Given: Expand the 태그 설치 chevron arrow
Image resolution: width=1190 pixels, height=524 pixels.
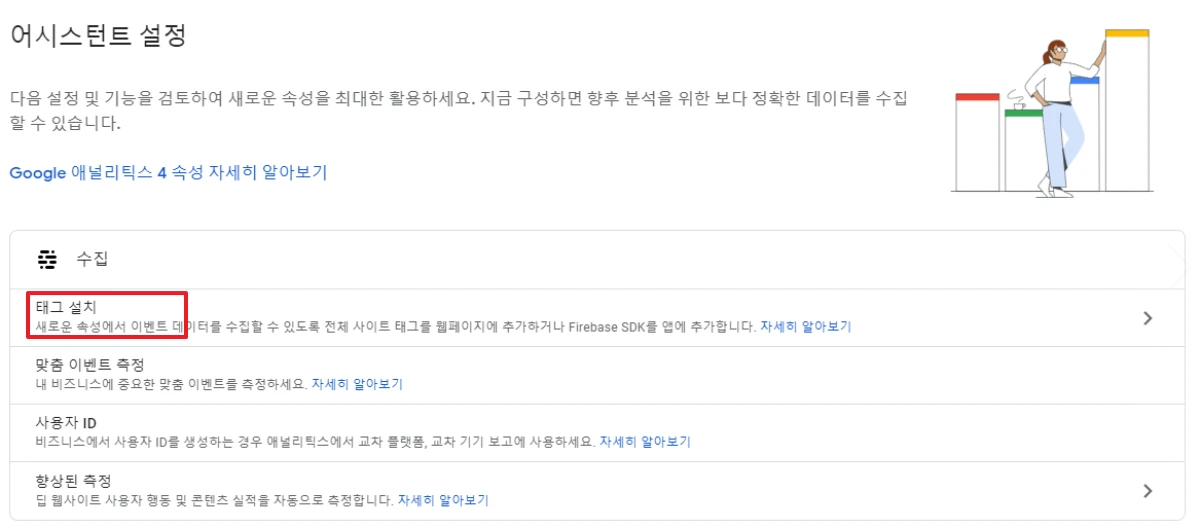Looking at the screenshot, I should click(x=1147, y=319).
